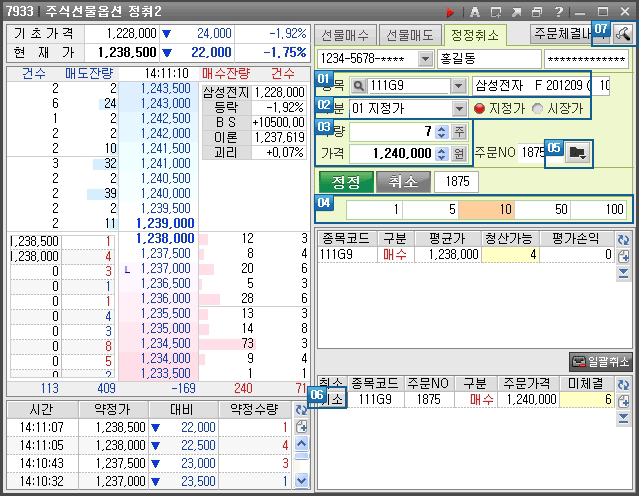Click ask price 1,240,000 in order book
The height and width of the screenshot is (496, 639).
(x=166, y=194)
